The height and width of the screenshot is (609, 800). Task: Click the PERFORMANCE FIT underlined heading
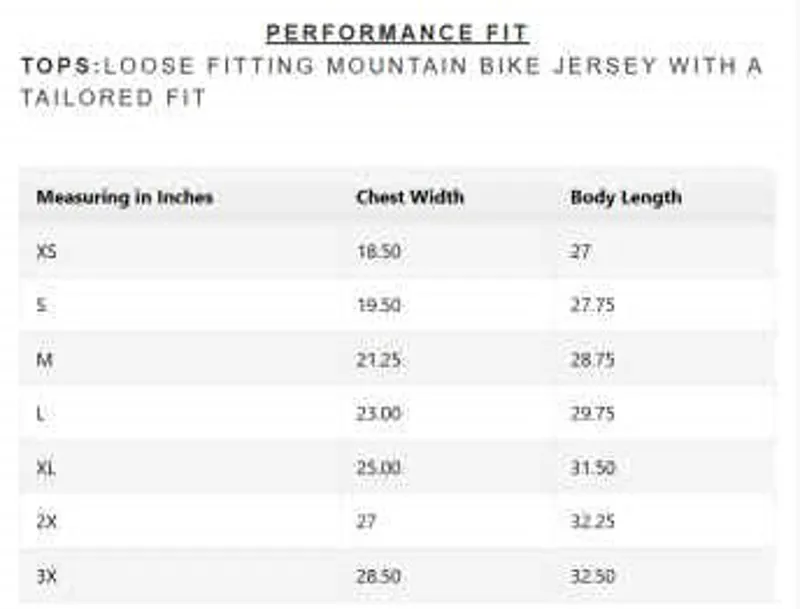[397, 32]
